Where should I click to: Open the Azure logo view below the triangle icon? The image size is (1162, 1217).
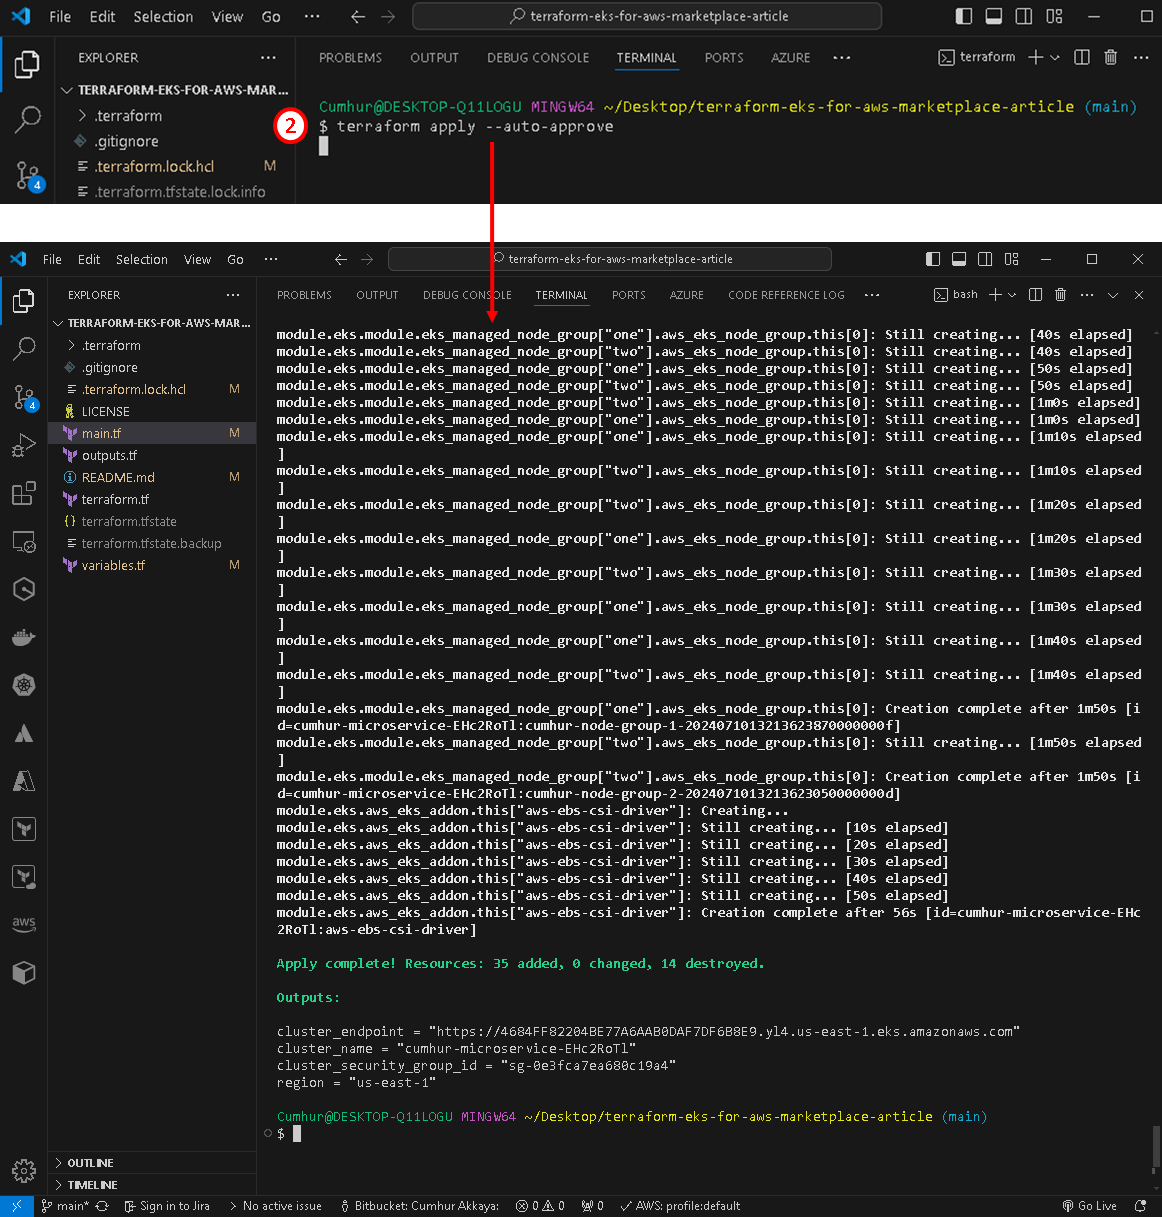pos(24,782)
